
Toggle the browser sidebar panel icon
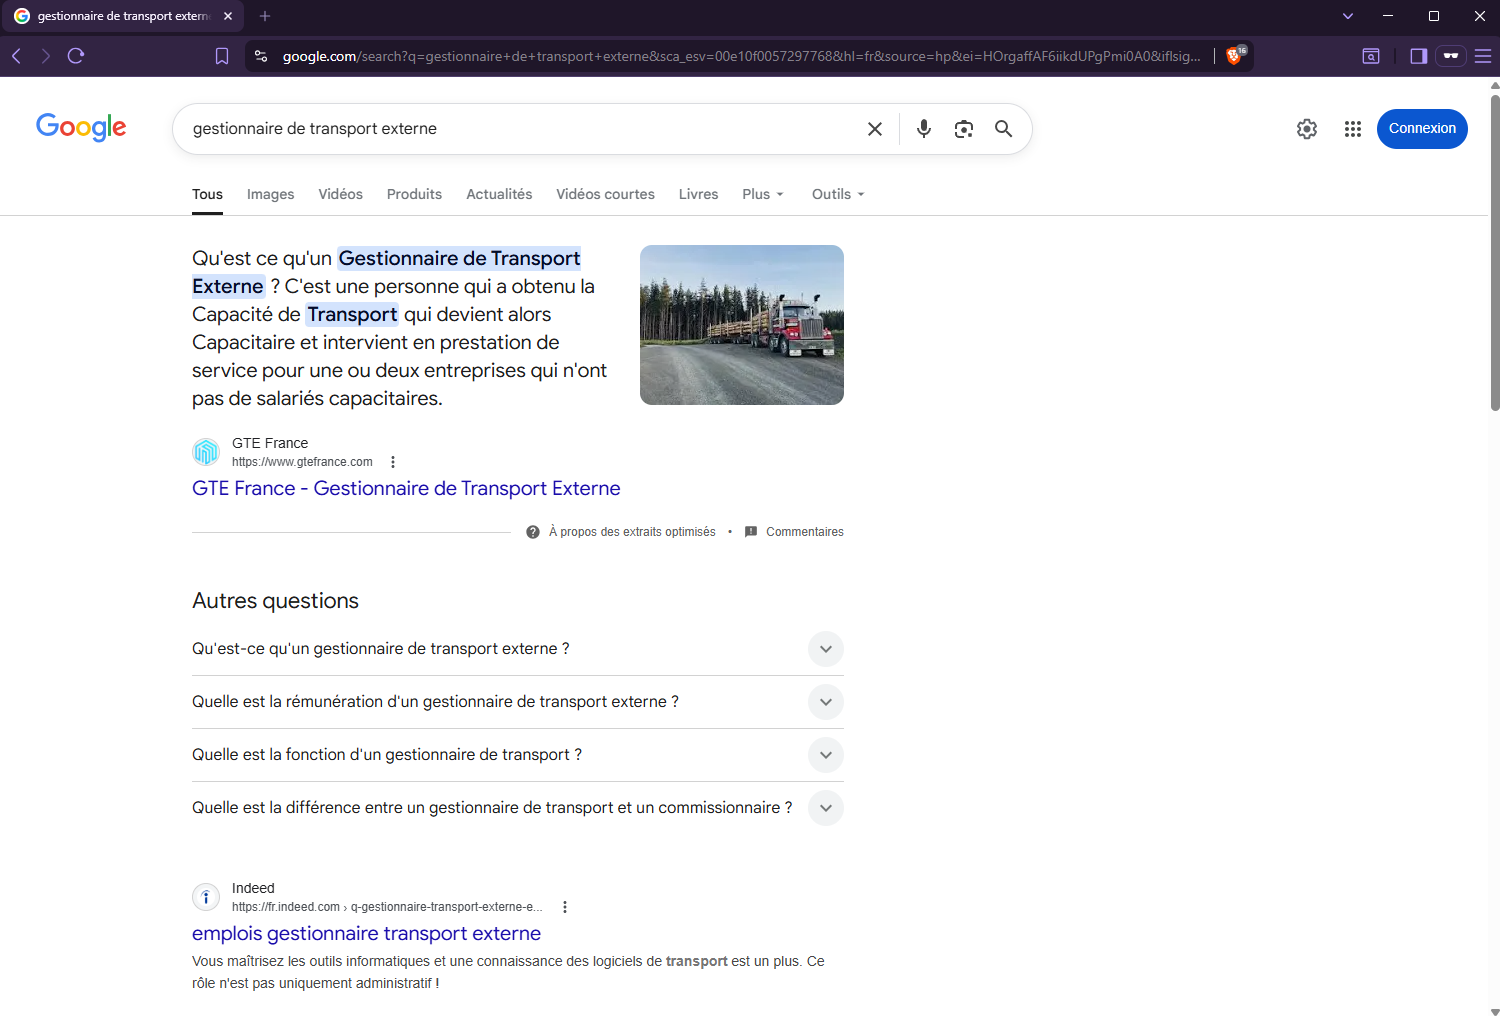[1418, 56]
